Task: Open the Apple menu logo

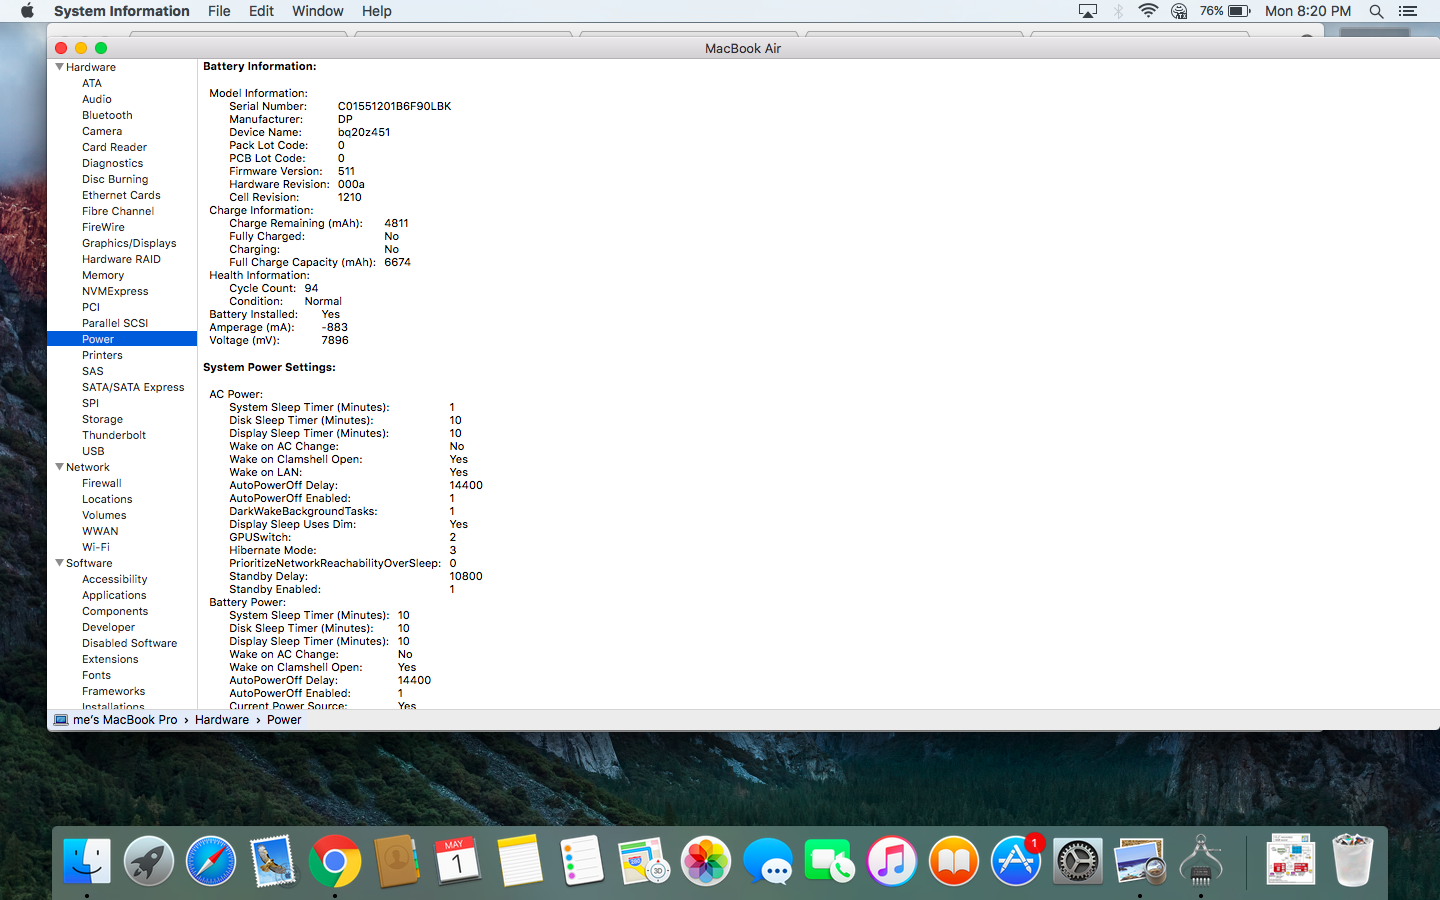Action: (27, 11)
